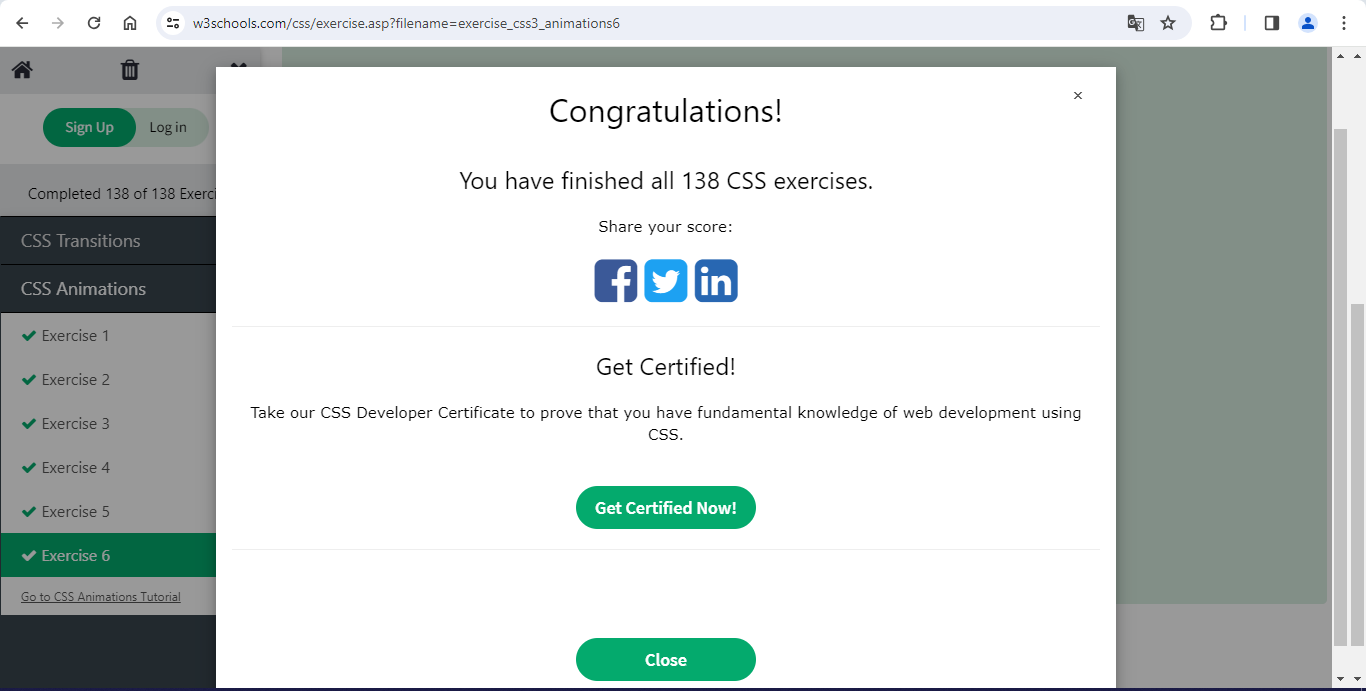Viewport: 1366px width, 691px height.
Task: Follow Go to CSS Animations Tutorial link
Action: click(x=101, y=597)
